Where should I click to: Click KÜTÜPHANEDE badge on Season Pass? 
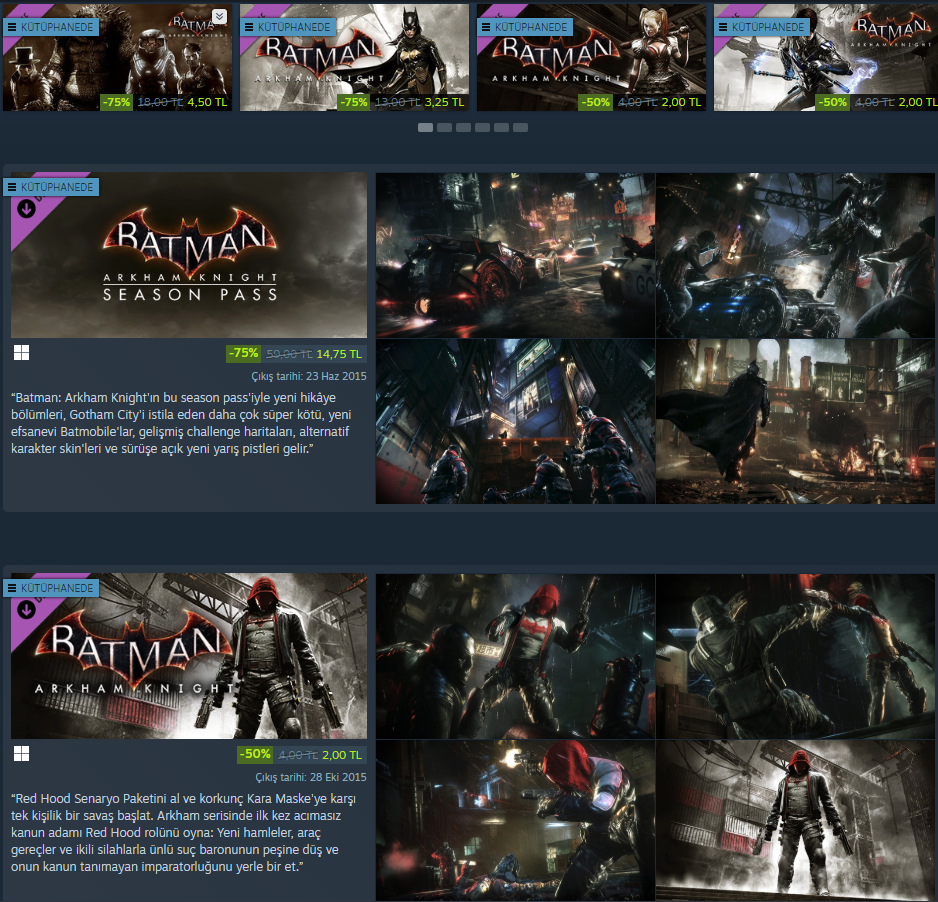[x=51, y=187]
